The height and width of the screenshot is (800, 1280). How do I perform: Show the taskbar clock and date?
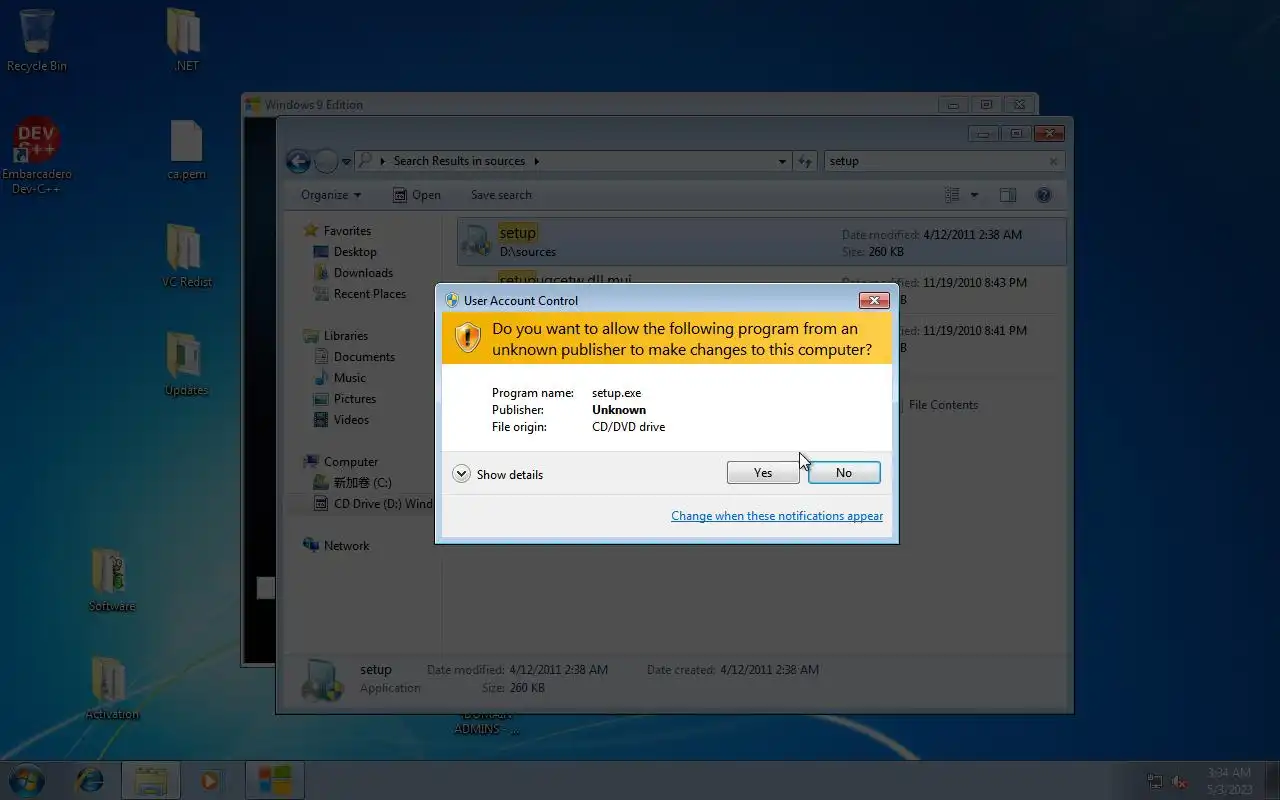tap(1229, 781)
